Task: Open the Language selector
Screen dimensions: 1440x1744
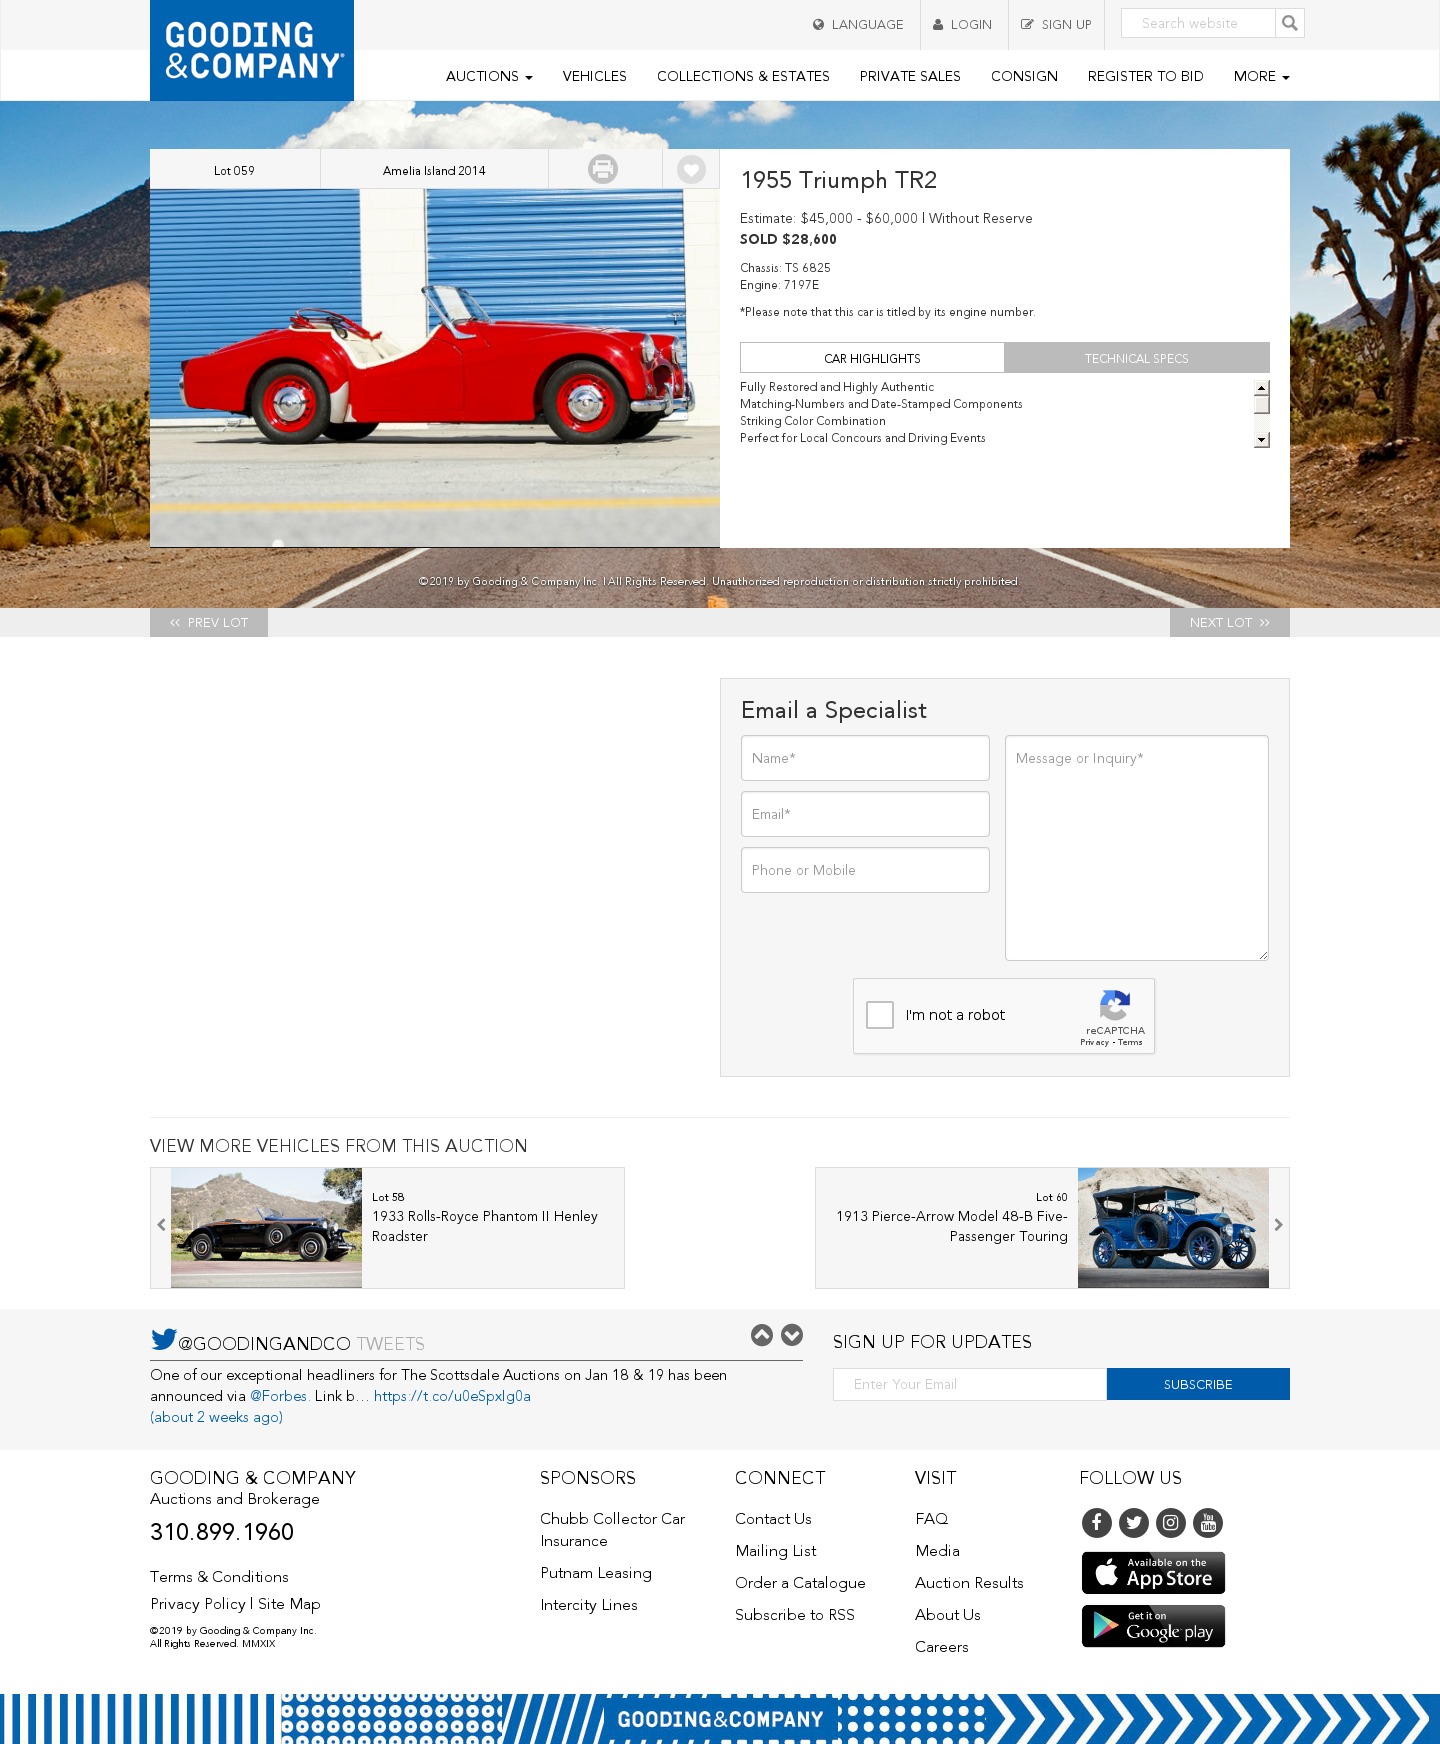Action: (x=858, y=24)
